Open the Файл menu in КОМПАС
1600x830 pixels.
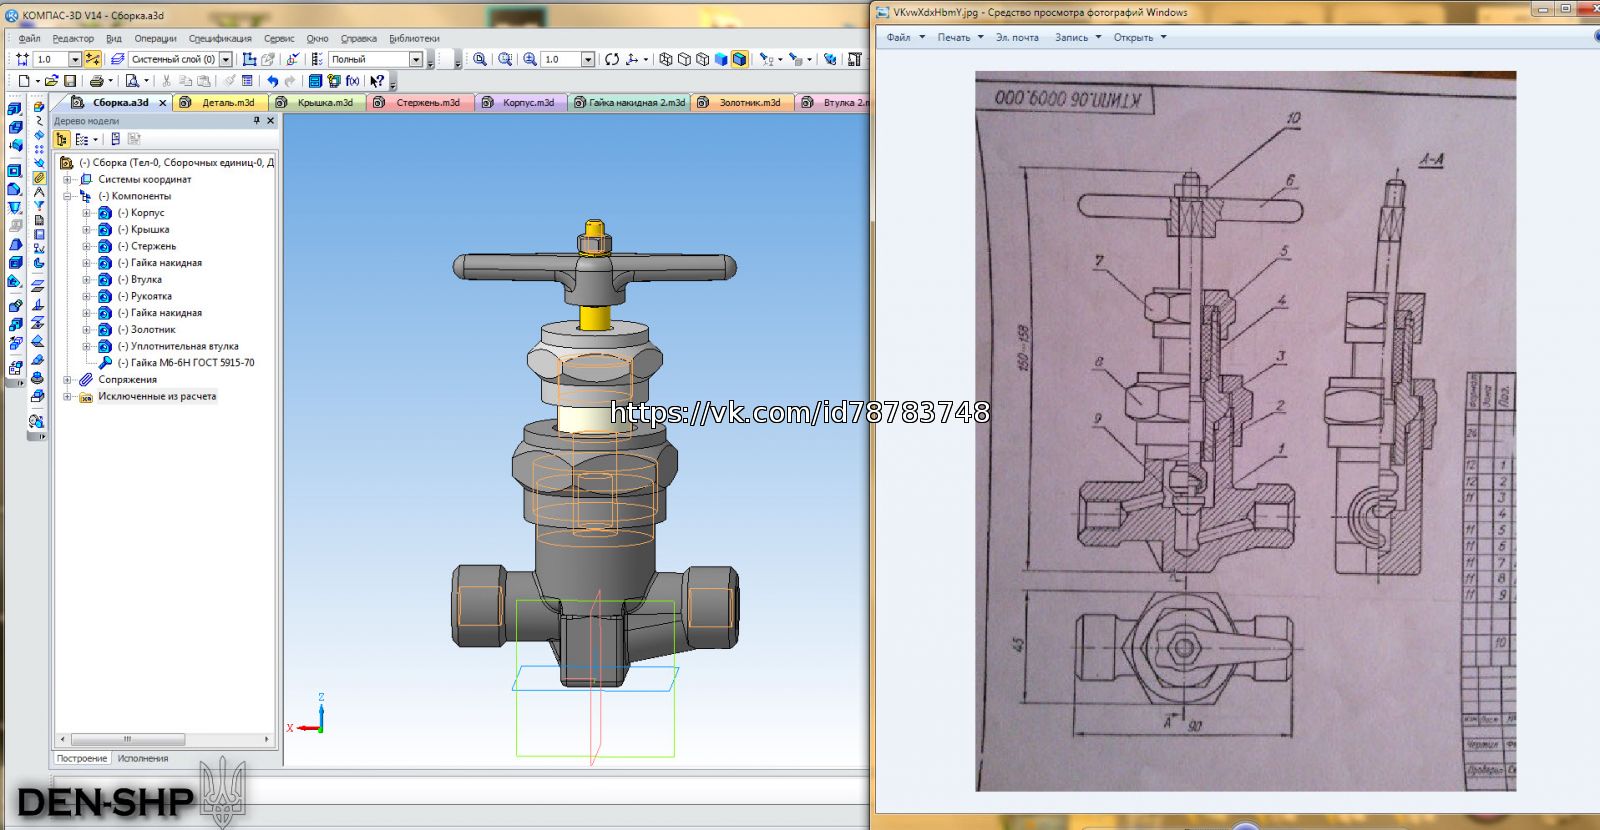point(29,38)
